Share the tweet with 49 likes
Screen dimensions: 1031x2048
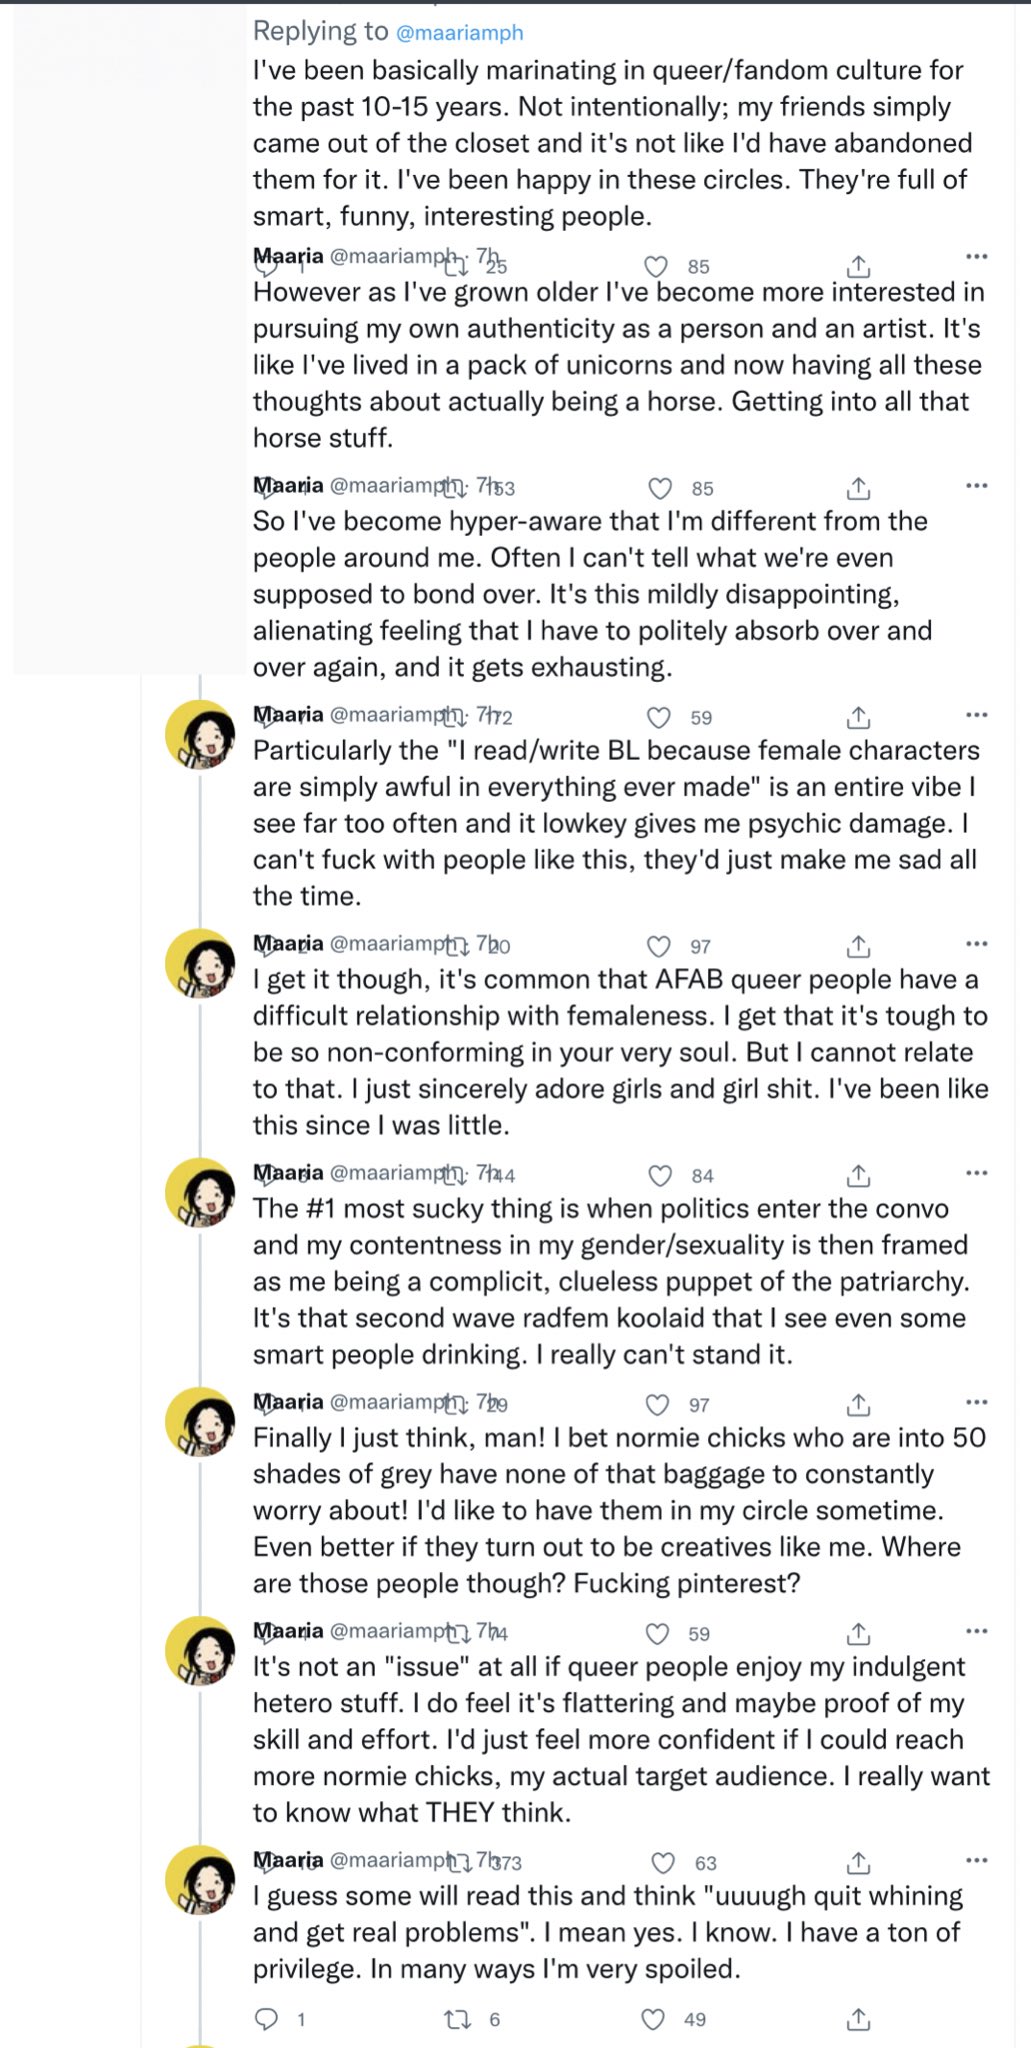[x=858, y=2019]
